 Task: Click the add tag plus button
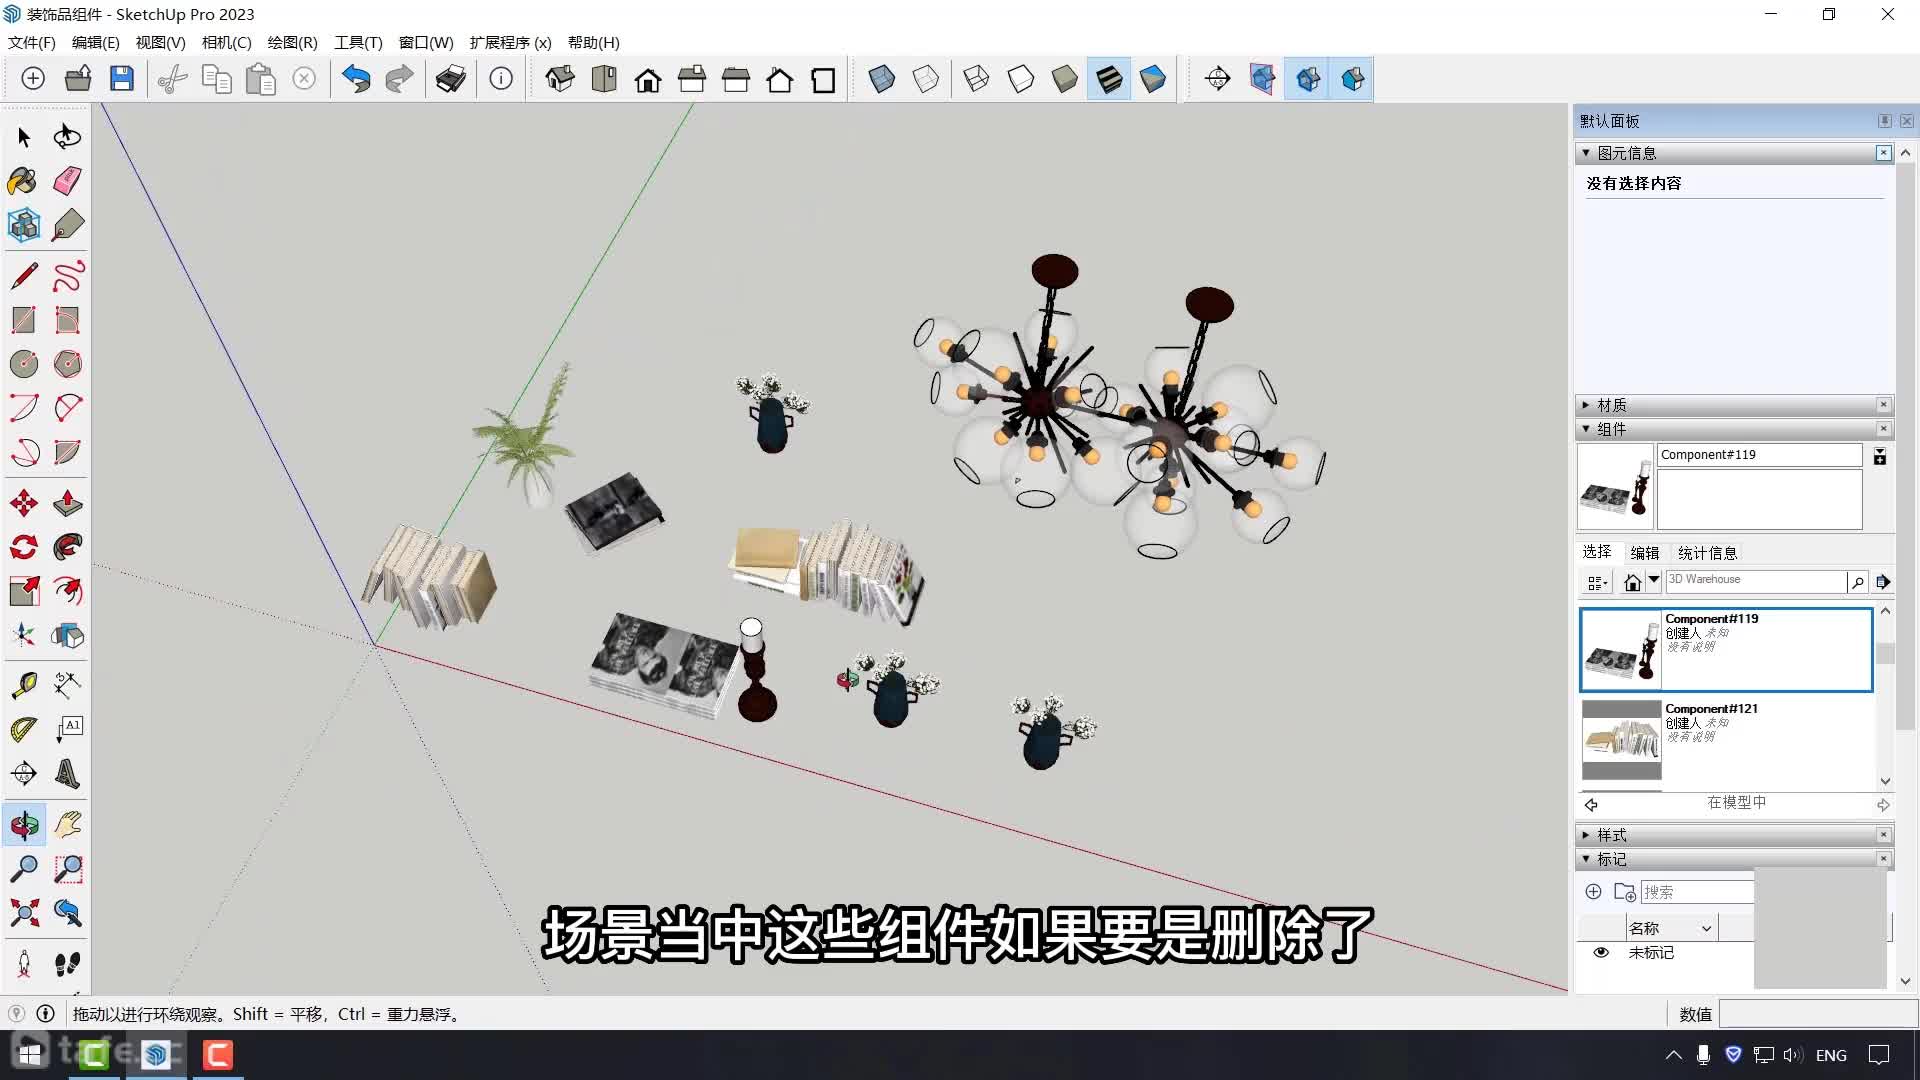pos(1594,891)
